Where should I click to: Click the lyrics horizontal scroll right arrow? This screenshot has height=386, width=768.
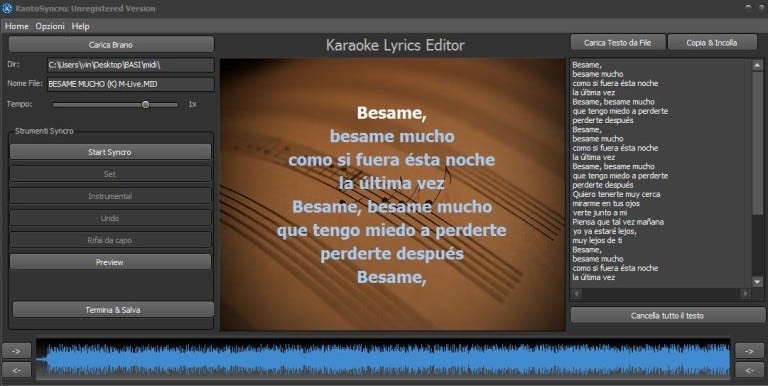click(745, 293)
